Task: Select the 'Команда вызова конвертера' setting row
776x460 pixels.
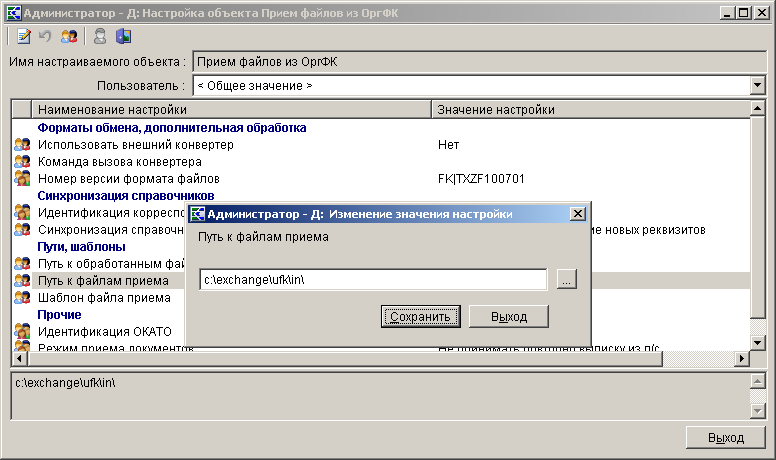Action: (x=120, y=162)
